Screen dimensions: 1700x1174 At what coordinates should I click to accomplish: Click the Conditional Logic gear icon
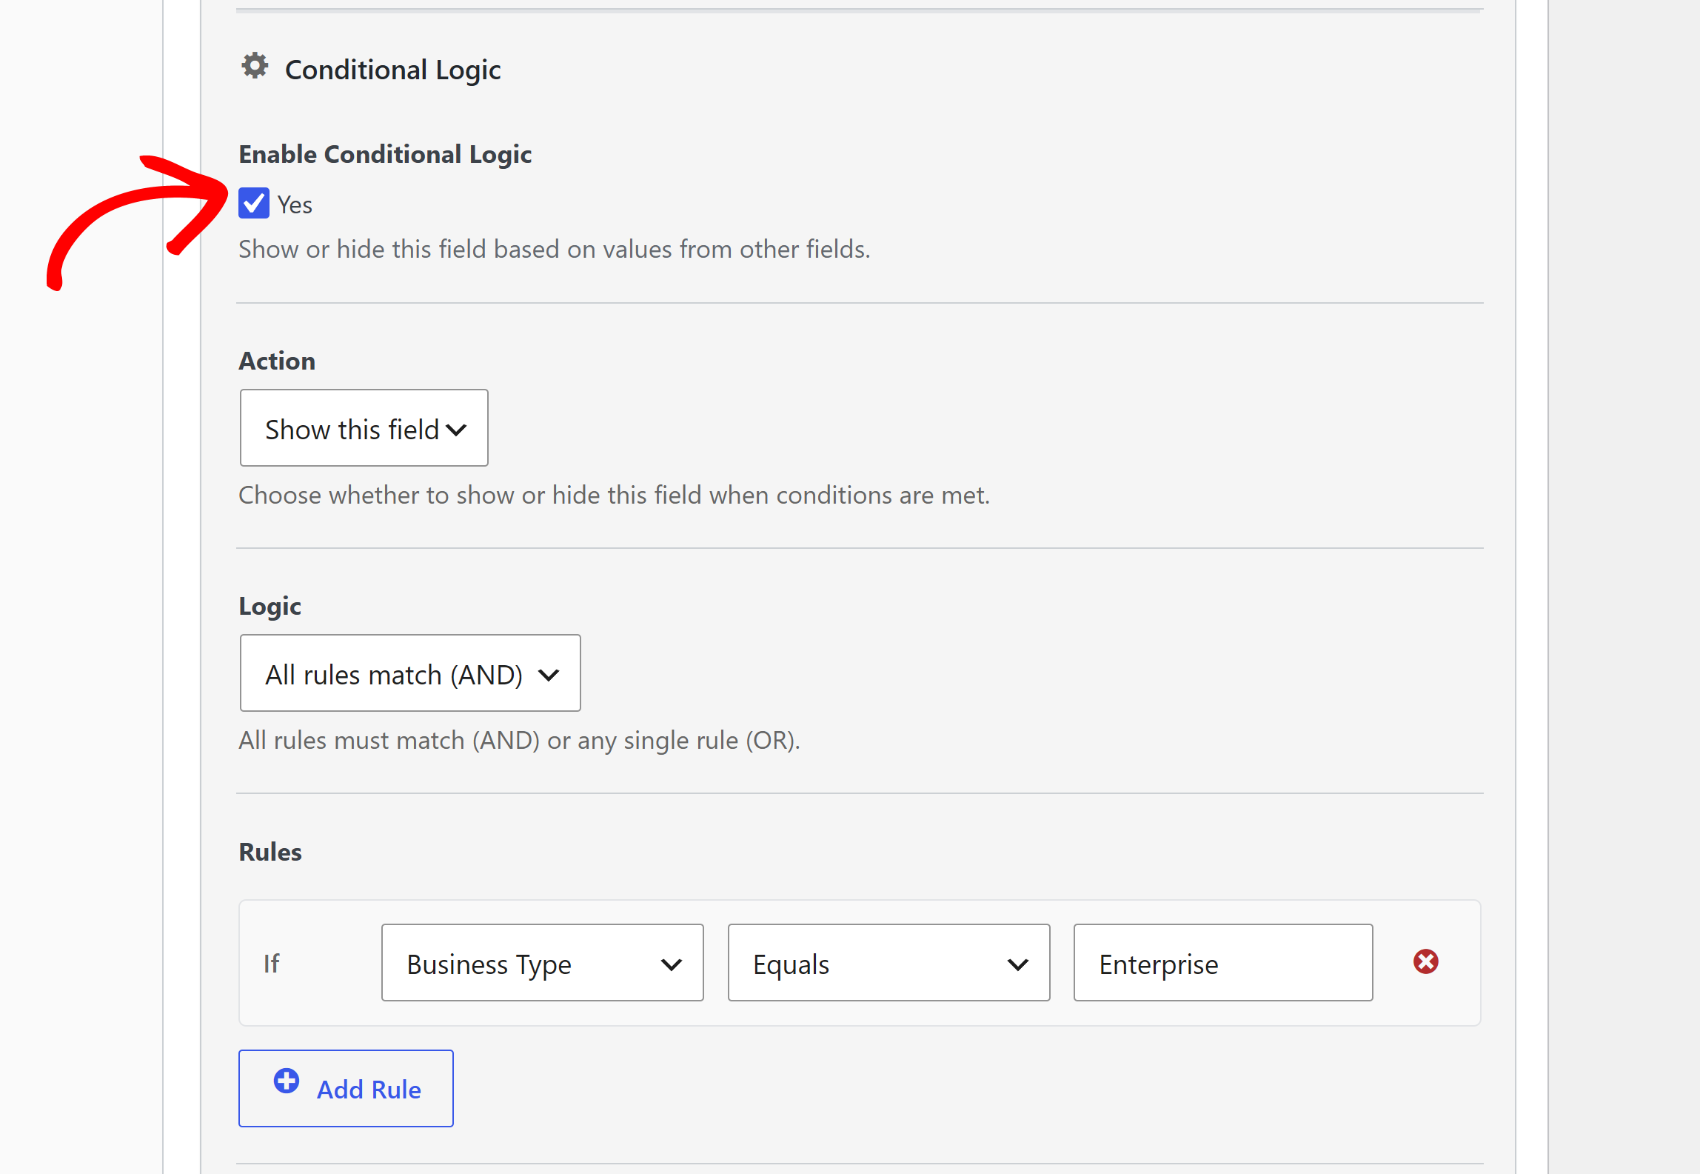(x=255, y=66)
